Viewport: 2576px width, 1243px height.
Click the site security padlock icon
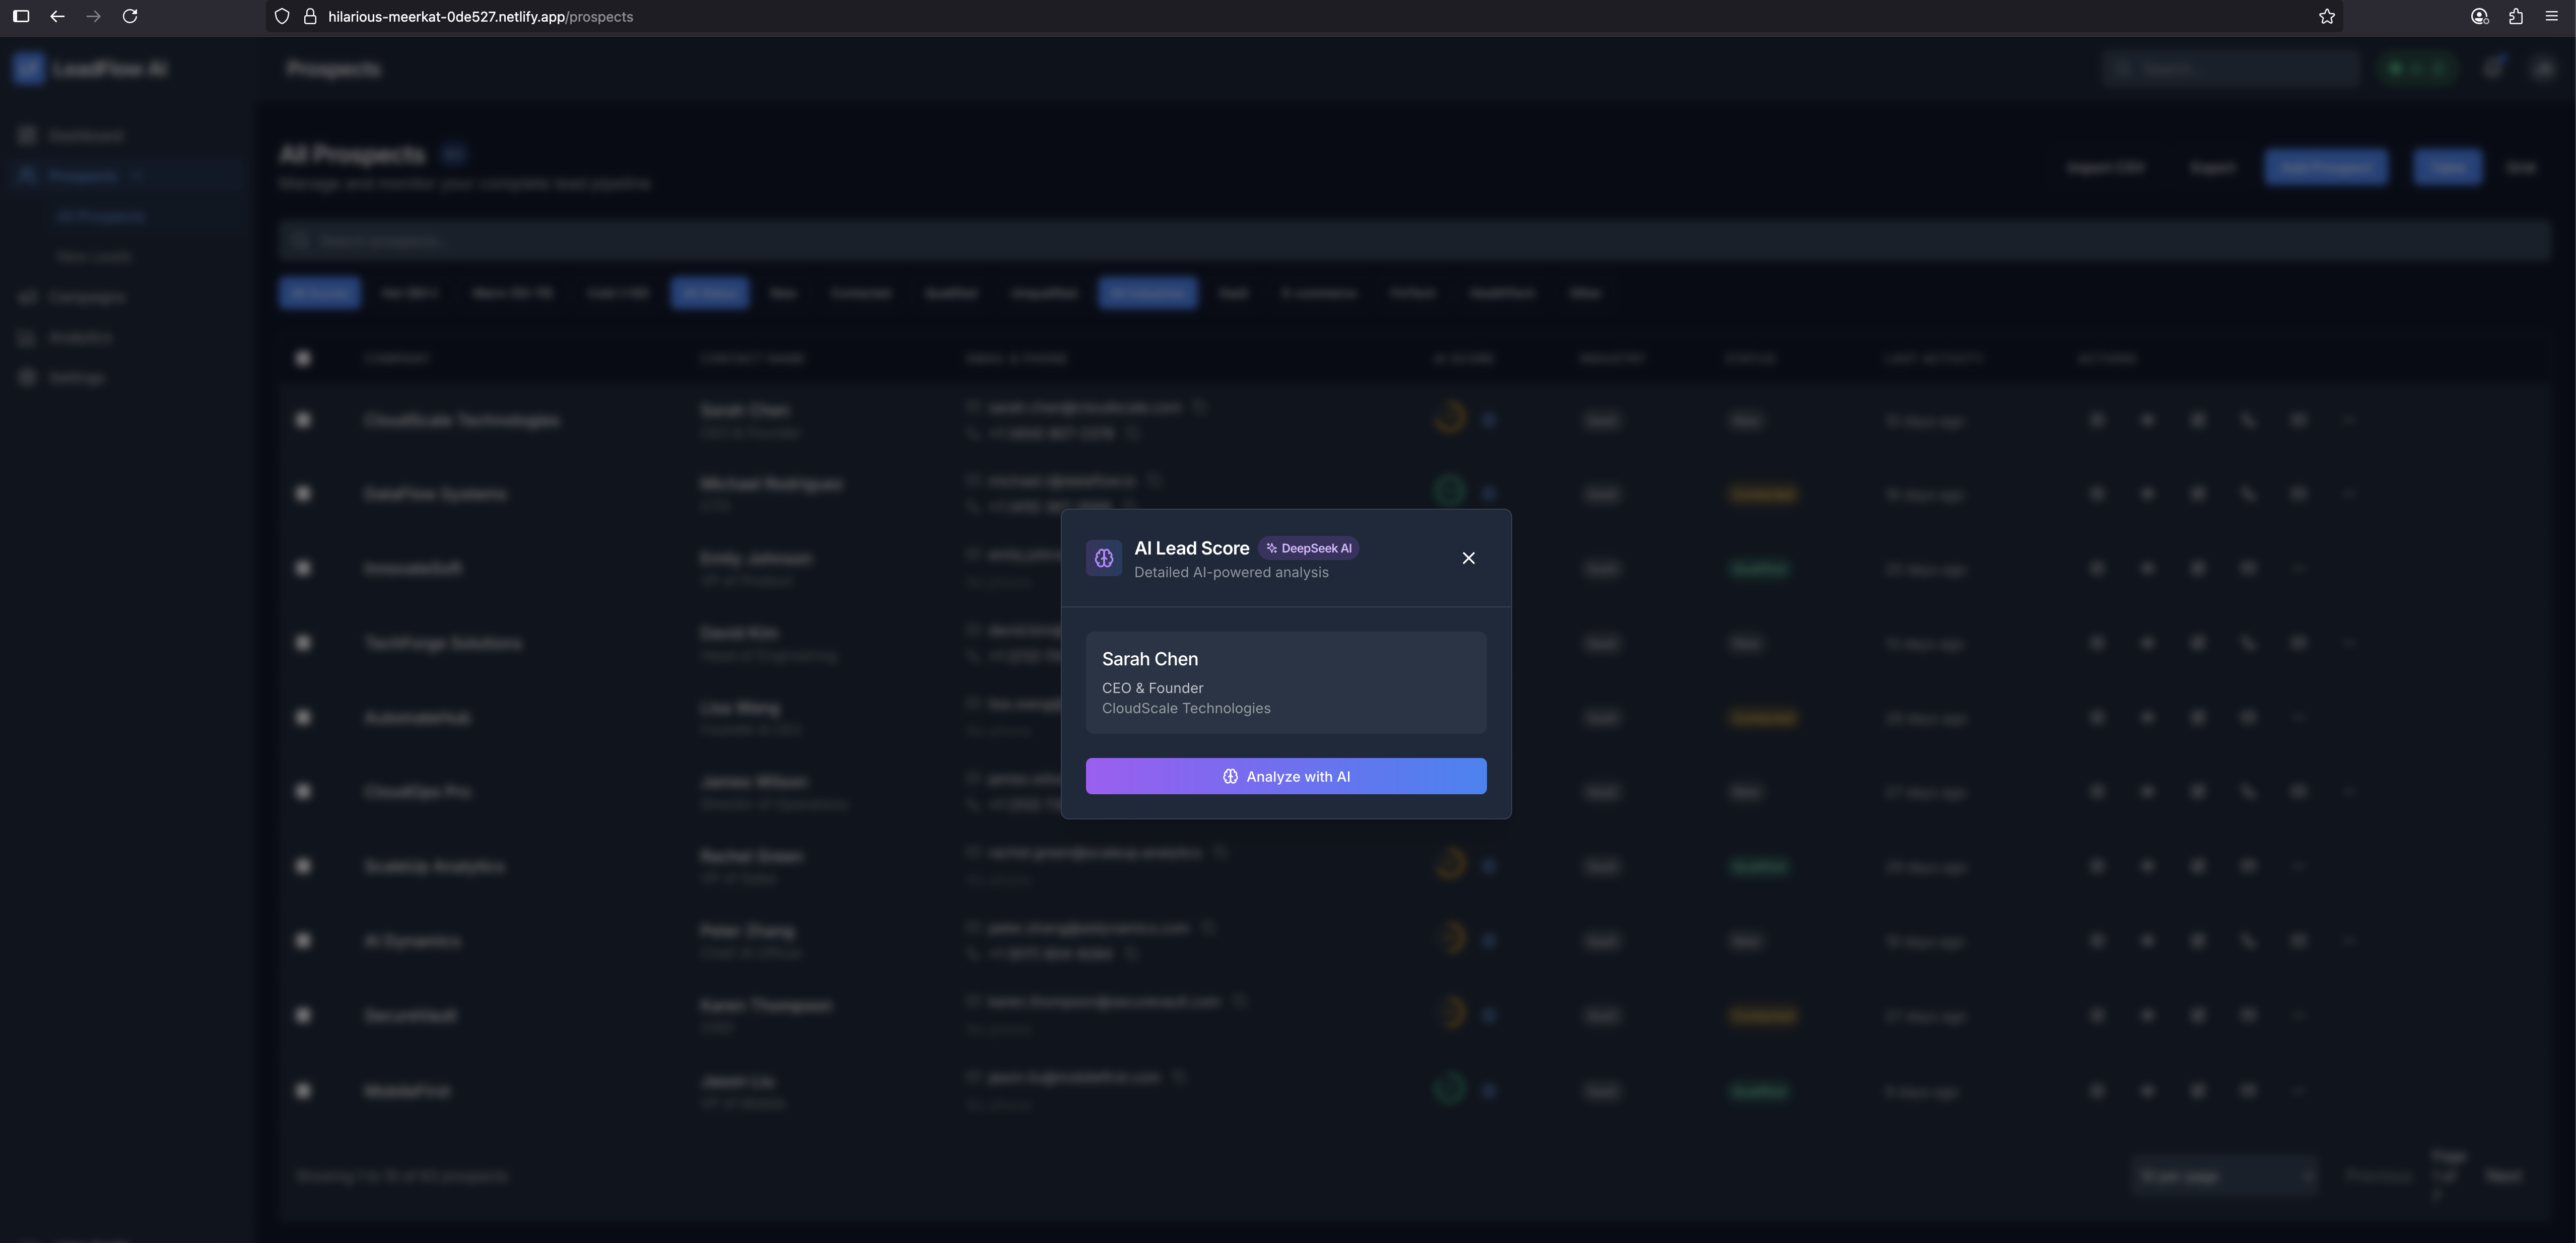point(310,16)
